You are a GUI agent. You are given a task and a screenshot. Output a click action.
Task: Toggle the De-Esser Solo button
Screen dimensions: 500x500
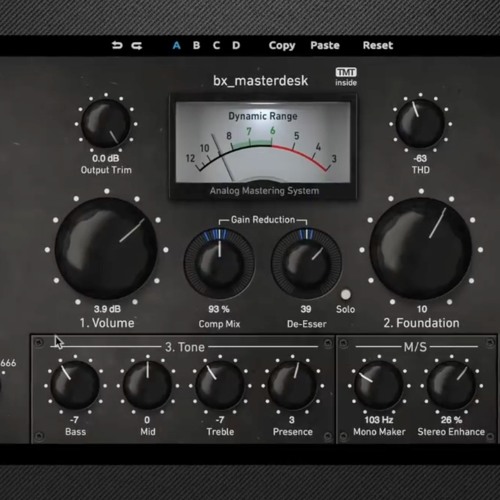click(x=346, y=295)
